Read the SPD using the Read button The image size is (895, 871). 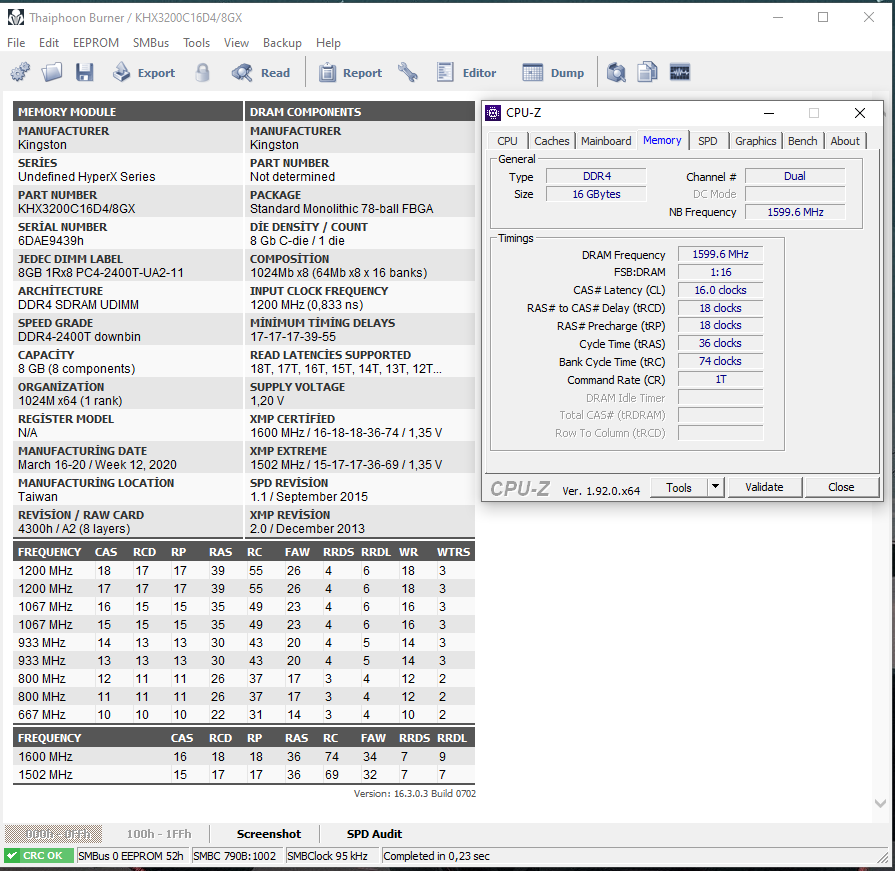[261, 73]
